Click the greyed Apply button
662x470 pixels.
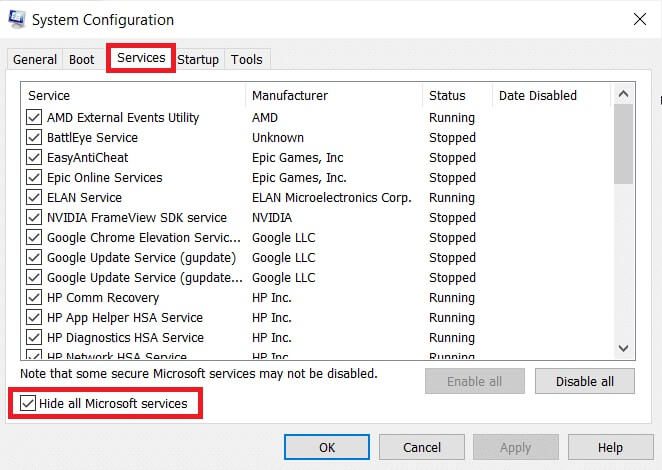point(515,447)
